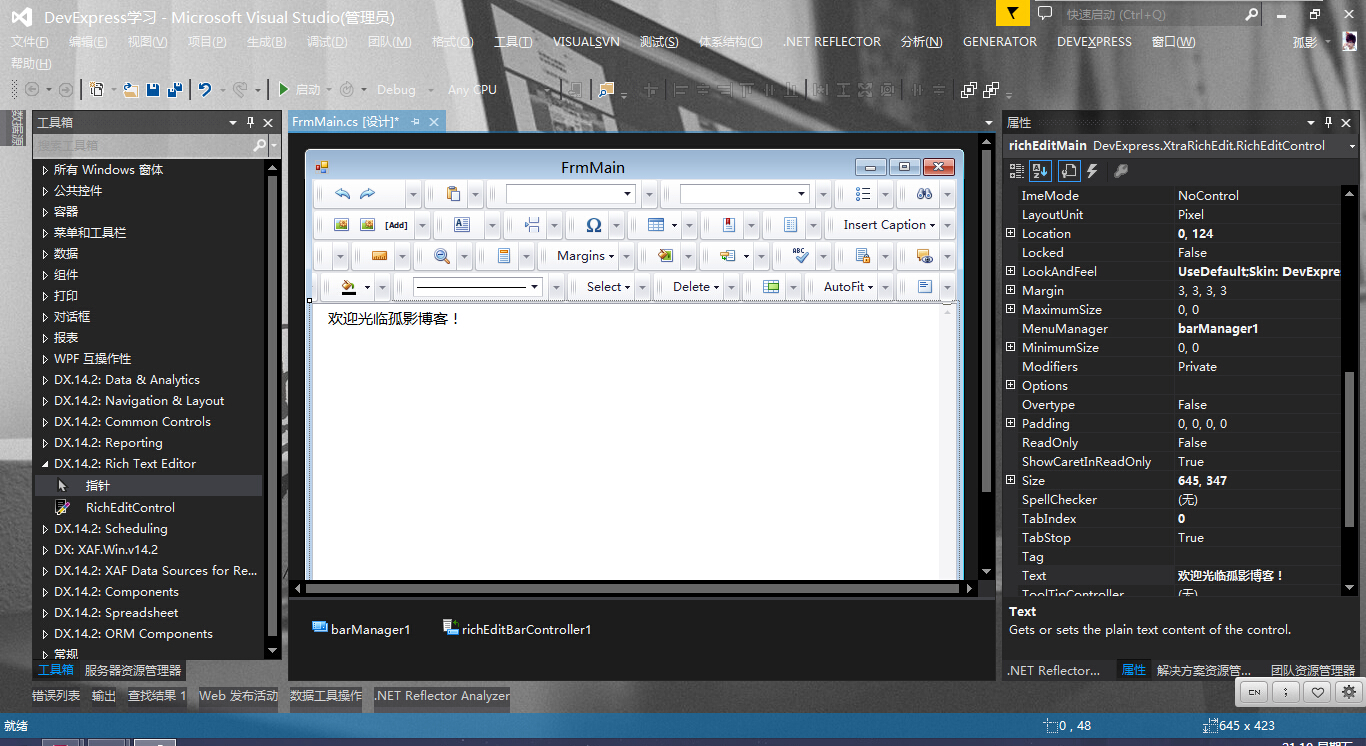Click the green Start debugging arrow
The width and height of the screenshot is (1366, 746).
284,89
